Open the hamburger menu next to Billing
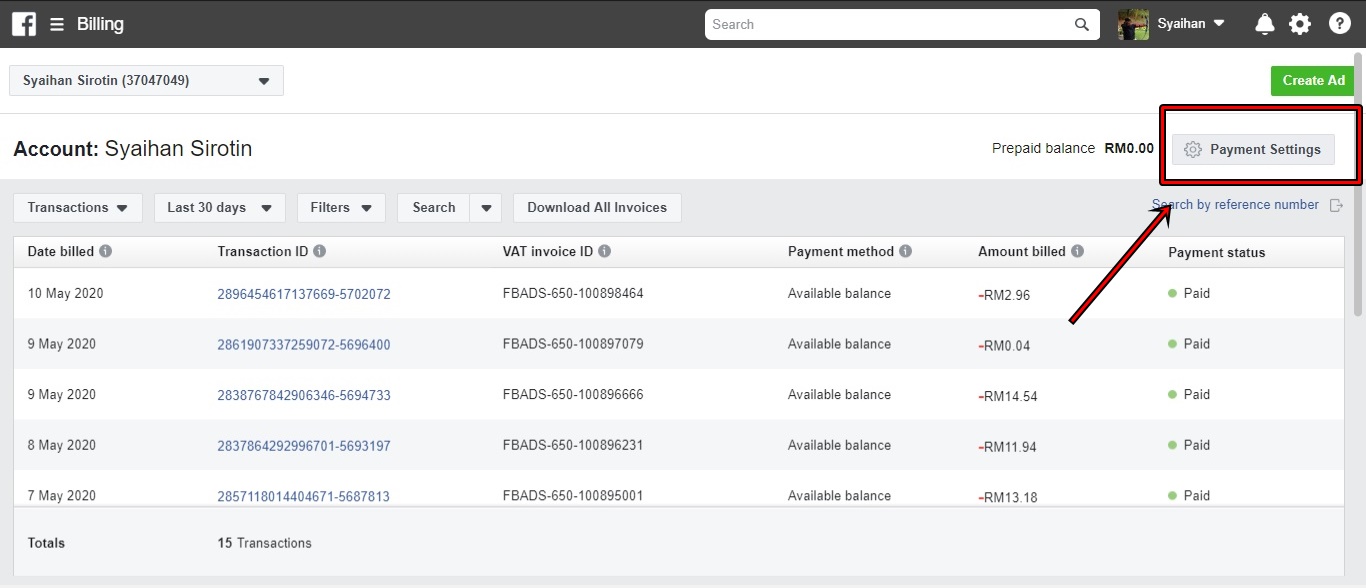This screenshot has width=1366, height=588. click(x=57, y=24)
